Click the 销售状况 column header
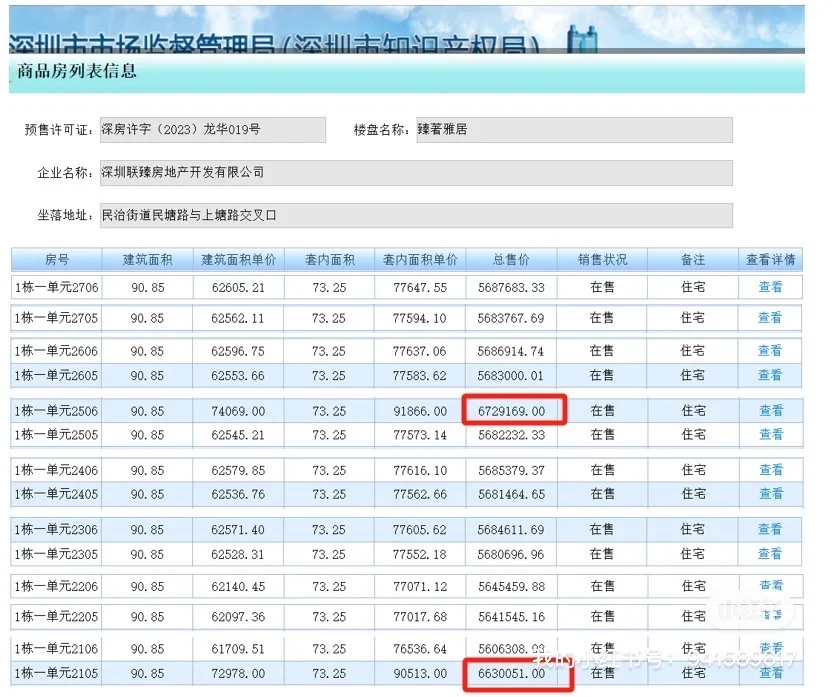The image size is (832, 697). [x=602, y=260]
